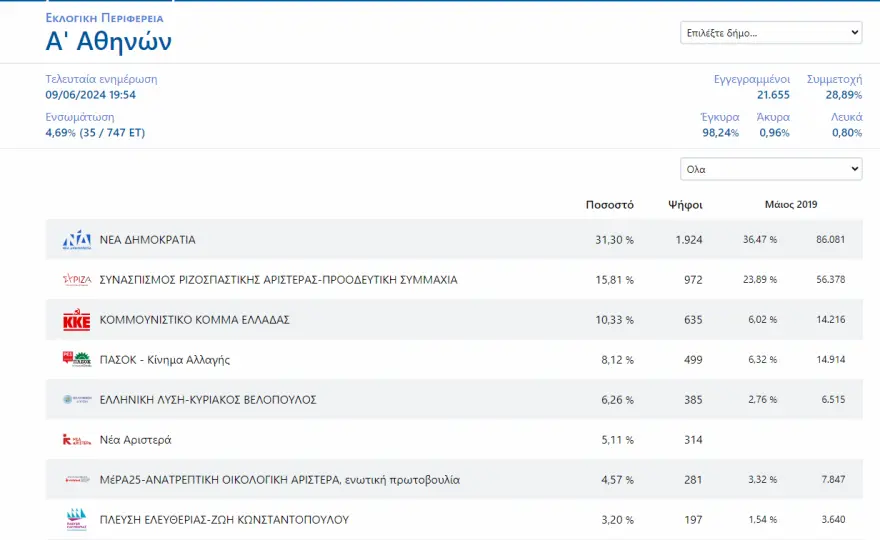880x540 pixels.
Task: Select ΕΛΛΗΝΙΚΗ ΛΥΣΗ-ΚΥΡΙΑΚΟΣ ΒΕΛΟΠΟΥΛΟΣ party name
Action: tap(208, 399)
